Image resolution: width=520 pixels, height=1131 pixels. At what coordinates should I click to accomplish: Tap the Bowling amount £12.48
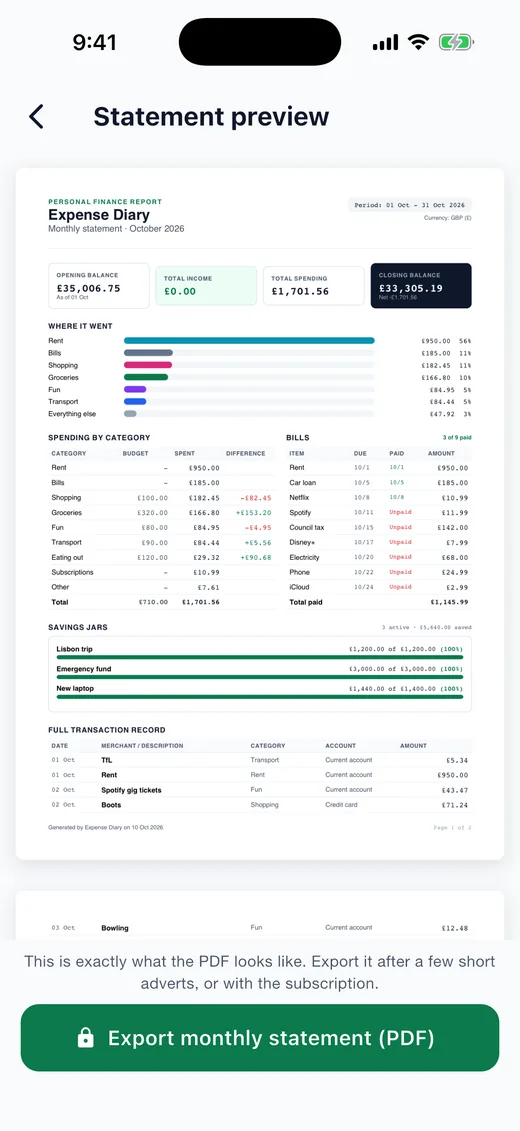tap(454, 928)
